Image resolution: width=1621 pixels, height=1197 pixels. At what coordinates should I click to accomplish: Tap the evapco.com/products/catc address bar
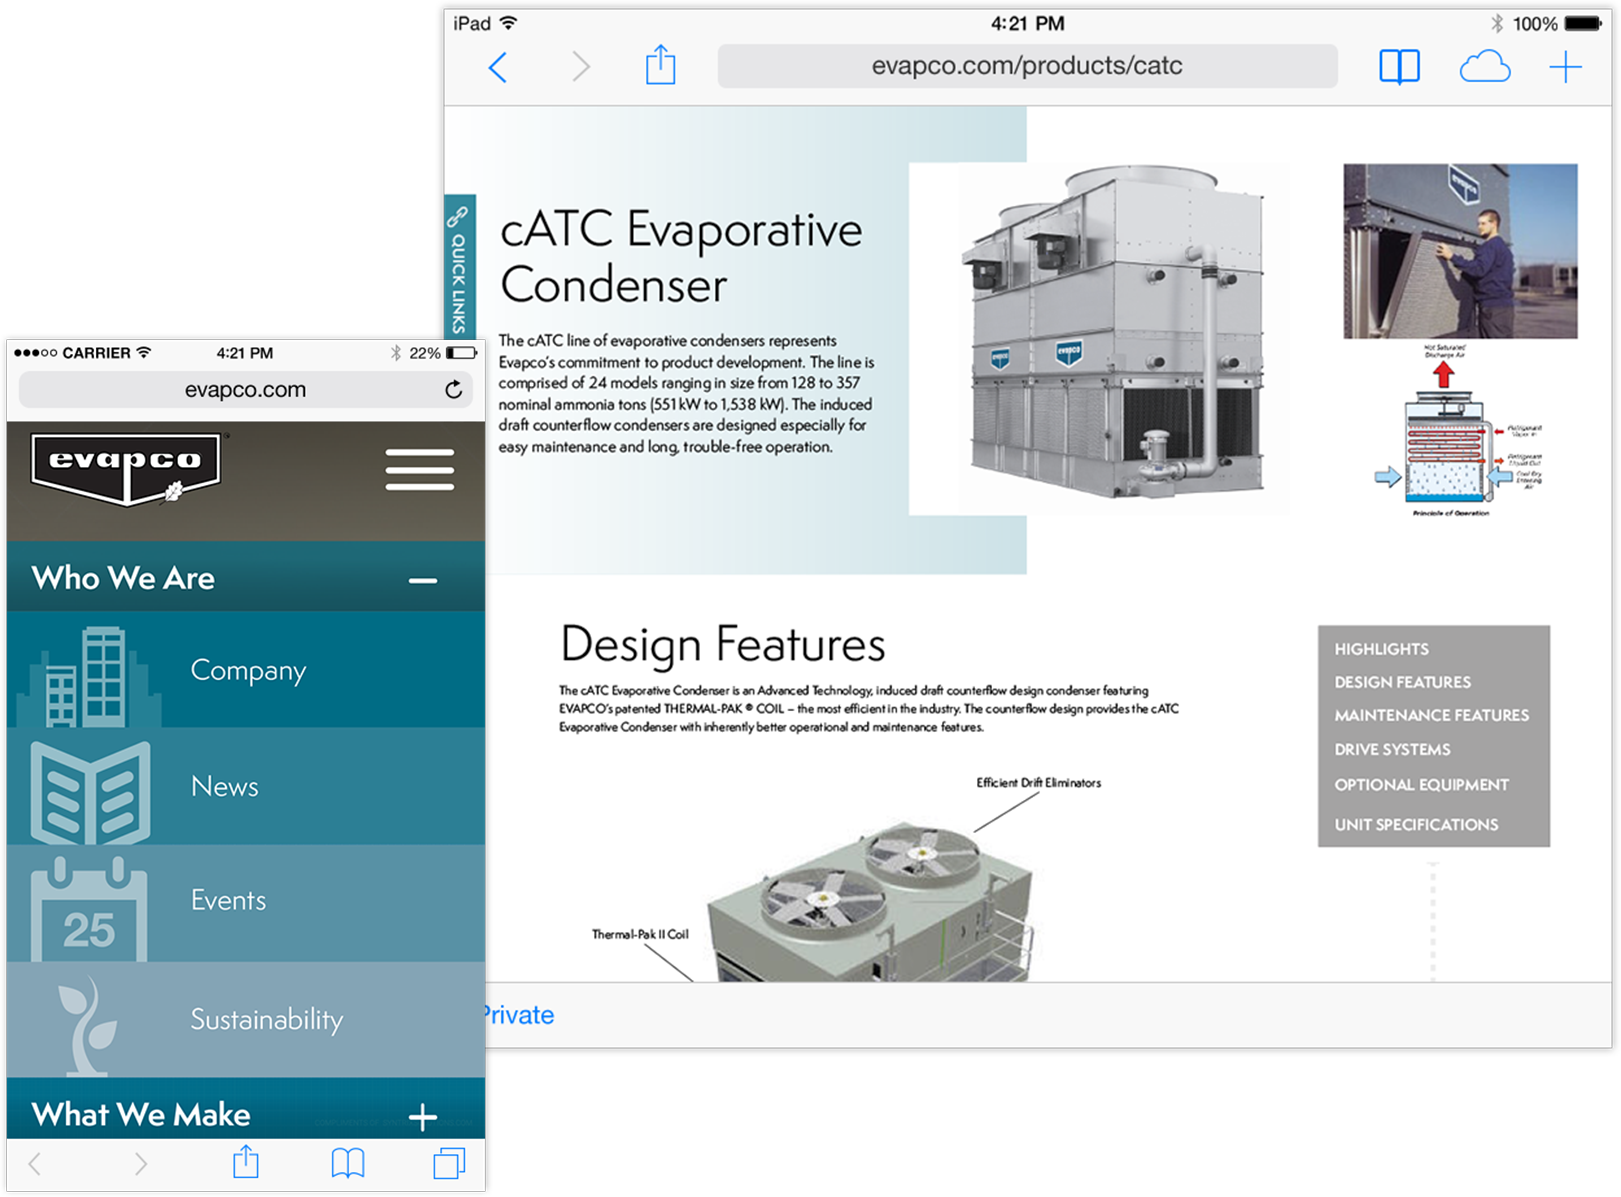tap(1027, 66)
